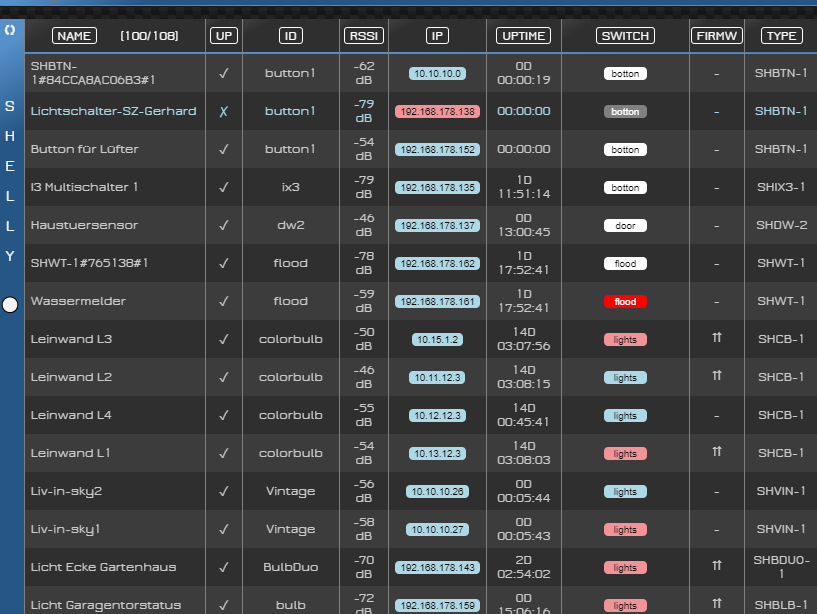Sort devices by RSSI header
817x614 pixels.
tap(364, 36)
